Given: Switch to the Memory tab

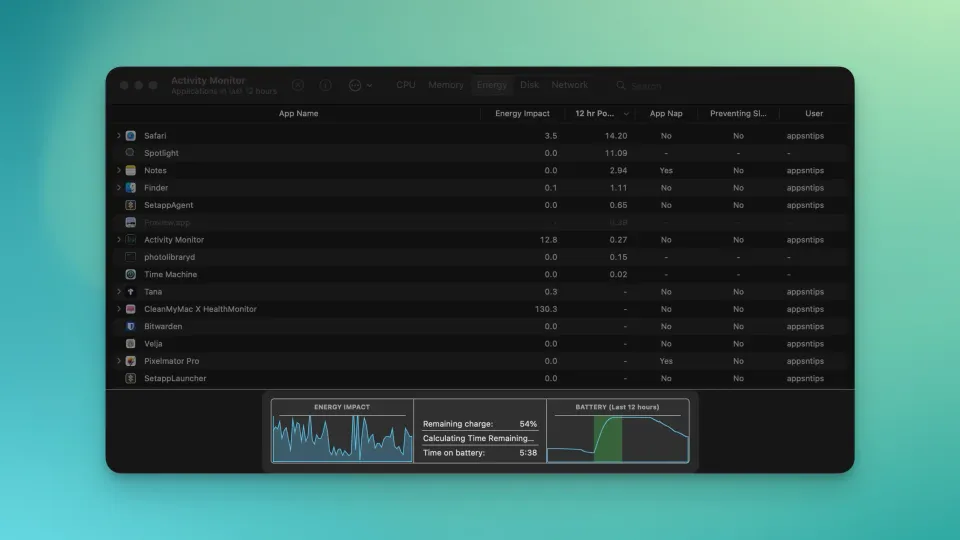Looking at the screenshot, I should click(x=446, y=86).
